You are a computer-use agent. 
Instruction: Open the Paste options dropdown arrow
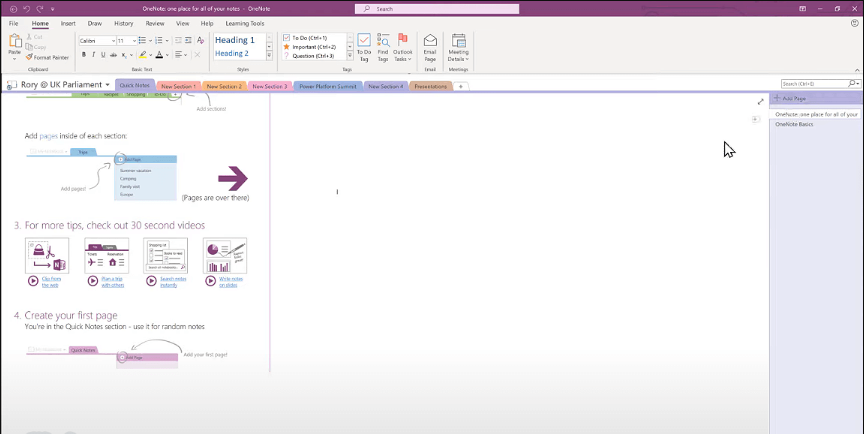tap(14, 58)
